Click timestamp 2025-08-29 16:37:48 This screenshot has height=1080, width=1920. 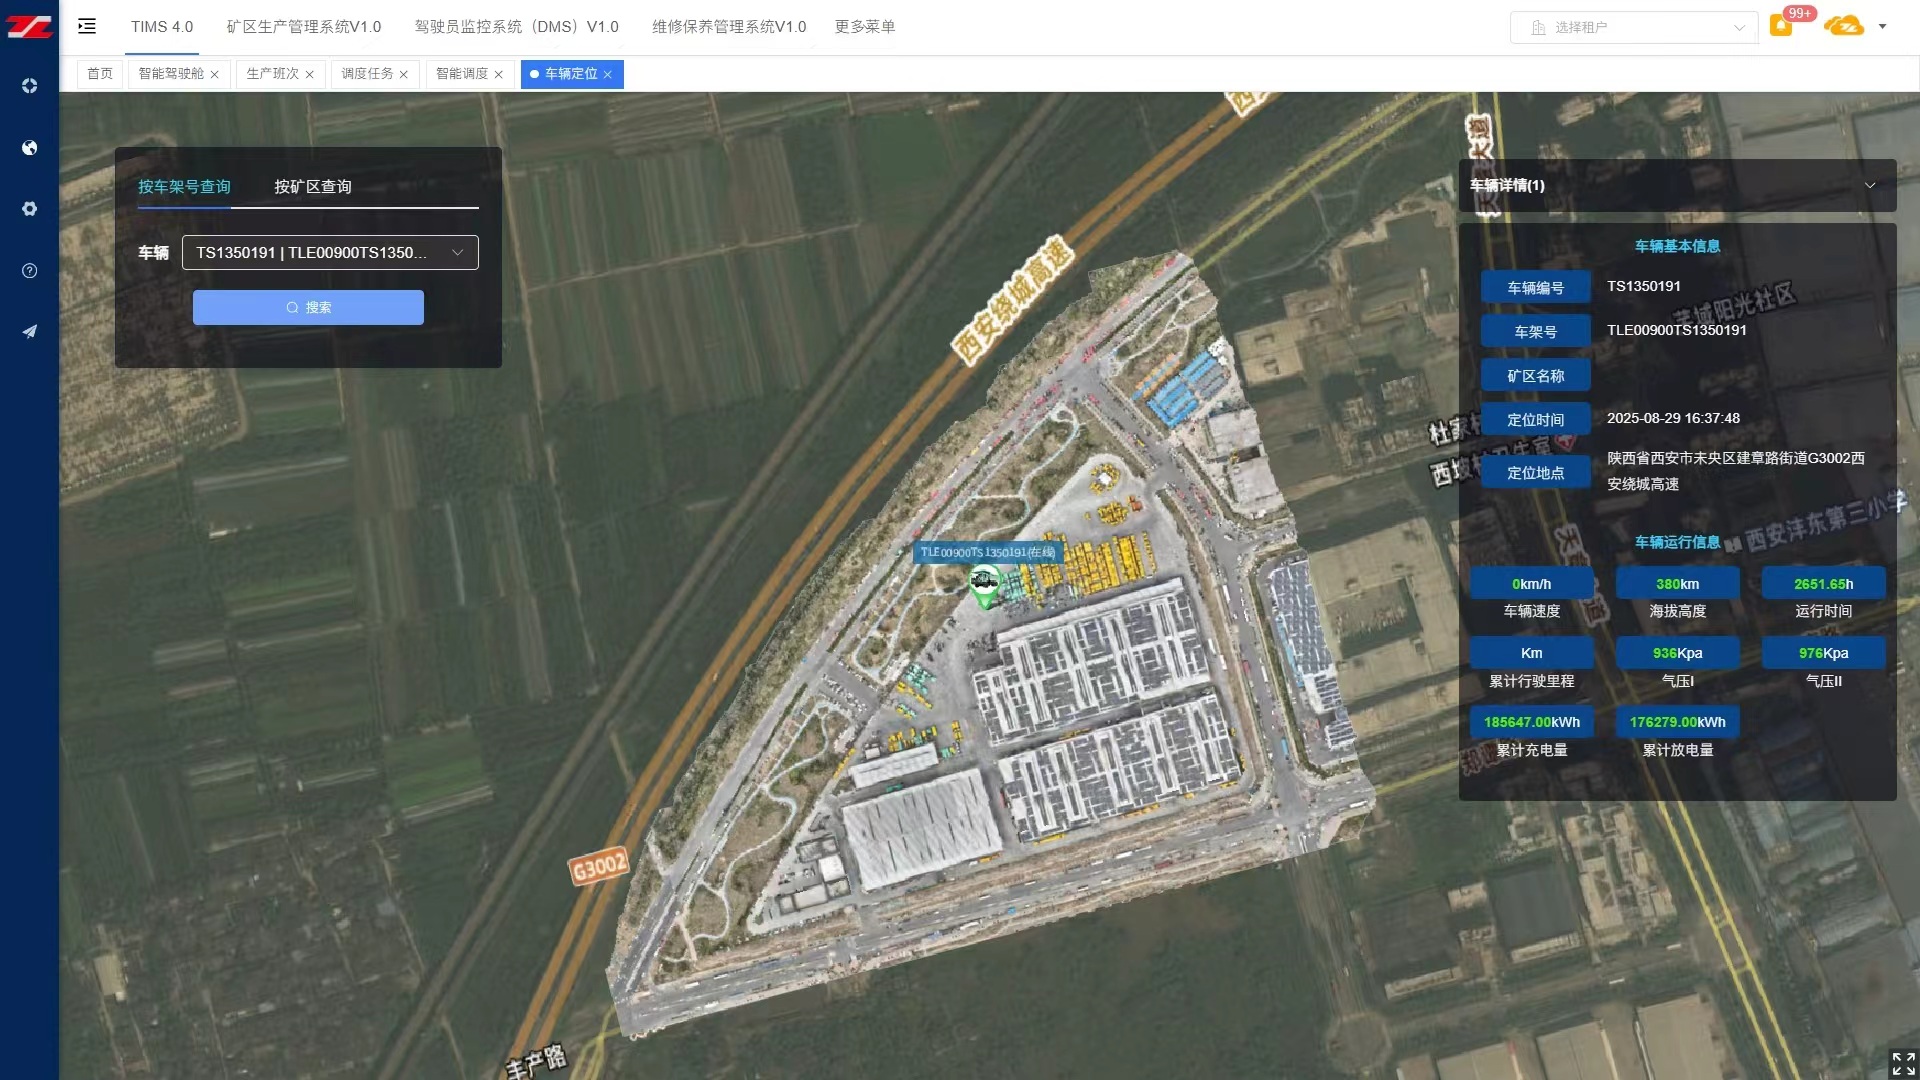[x=1673, y=419]
